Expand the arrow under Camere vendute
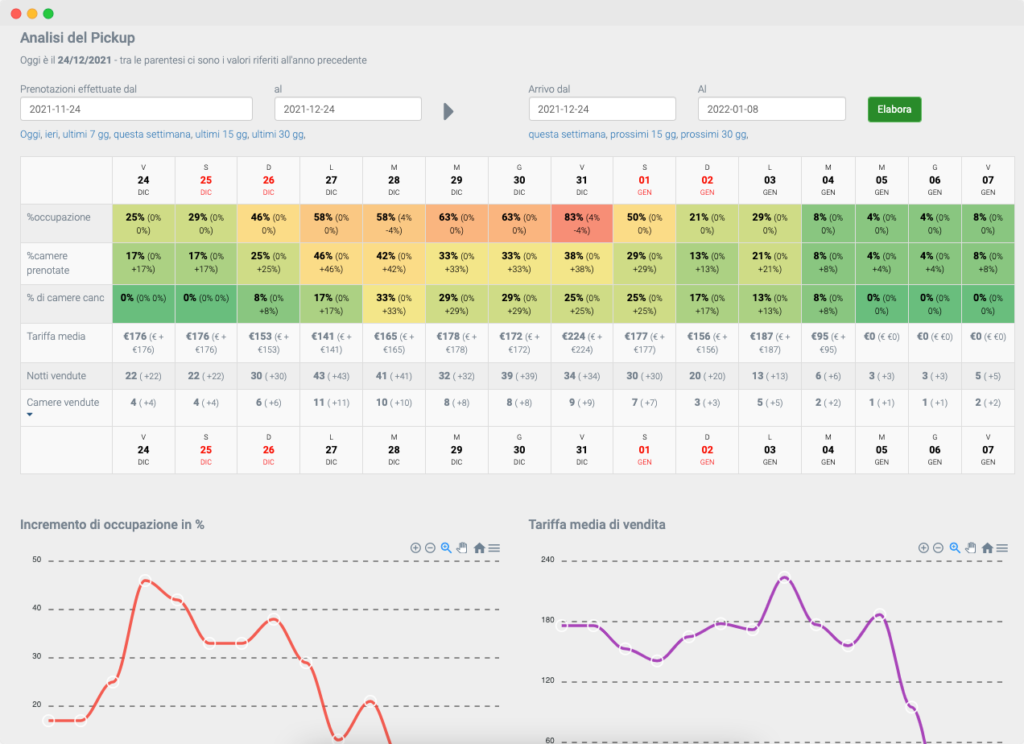Viewport: 1024px width, 744px height. tap(29, 415)
